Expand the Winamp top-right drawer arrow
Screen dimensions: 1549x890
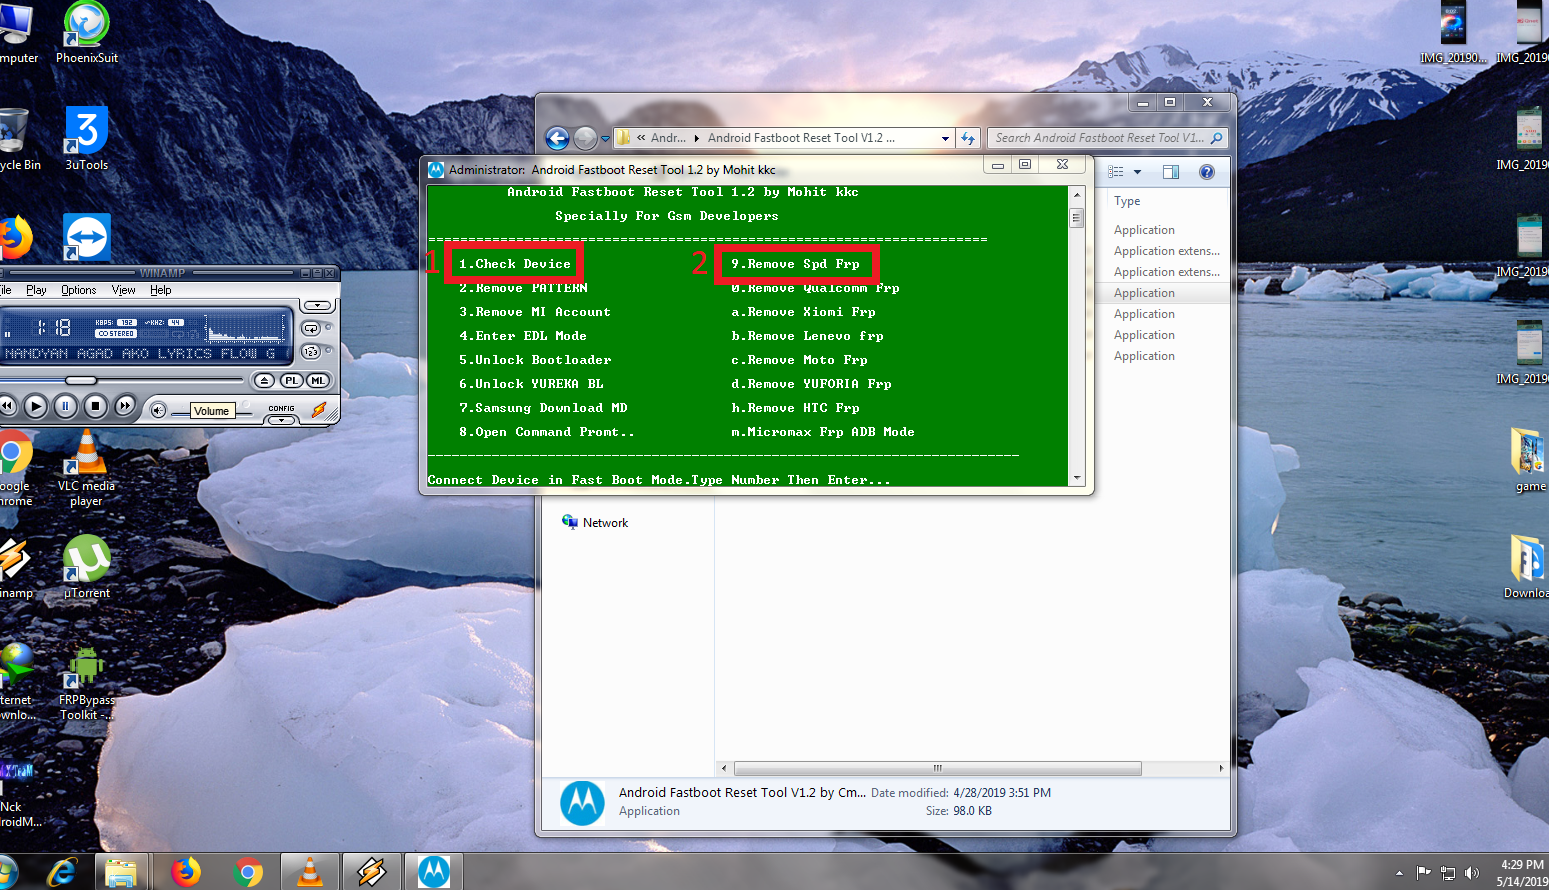tap(318, 306)
